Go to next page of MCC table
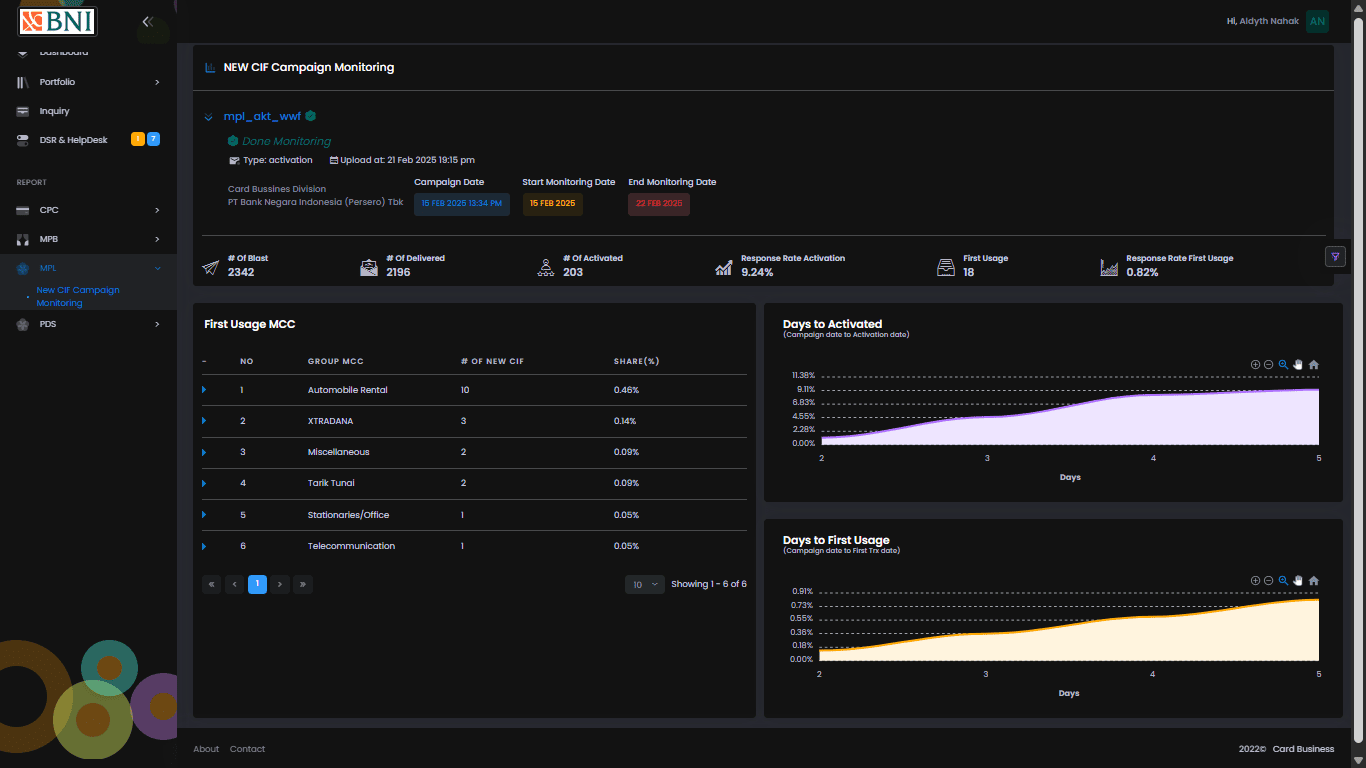 click(280, 584)
